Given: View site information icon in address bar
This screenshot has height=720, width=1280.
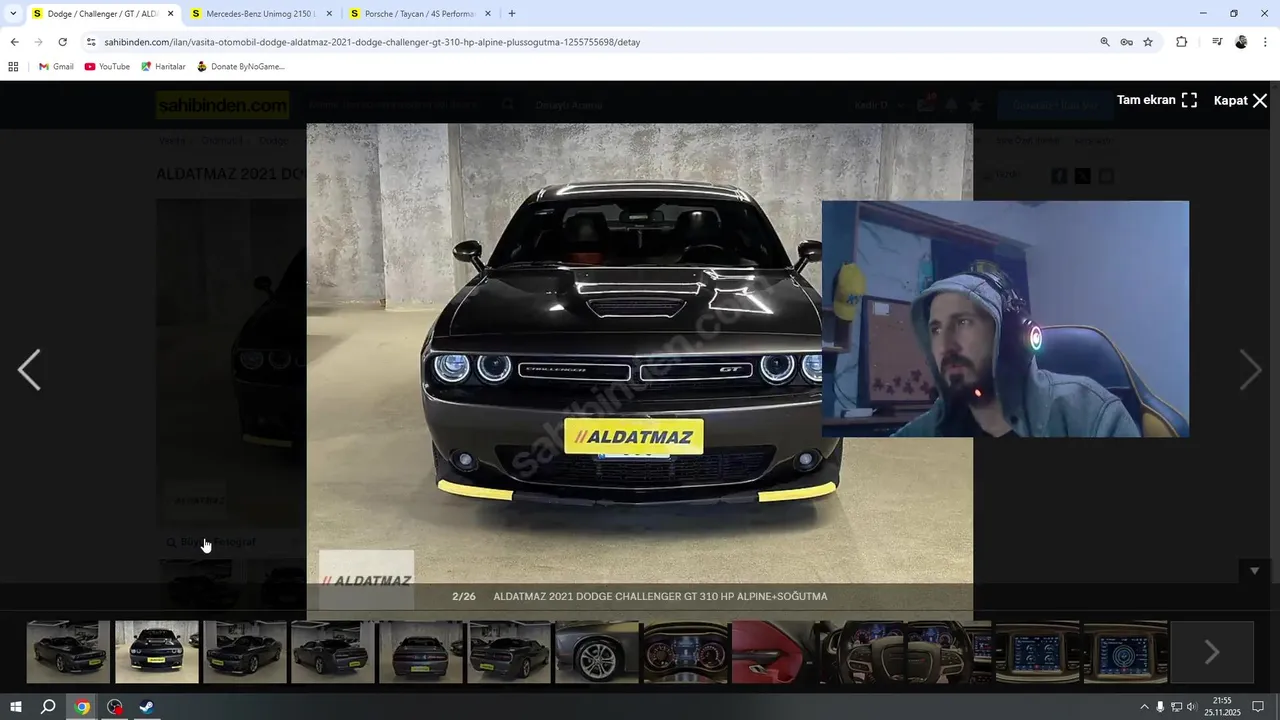Looking at the screenshot, I should coord(91,42).
